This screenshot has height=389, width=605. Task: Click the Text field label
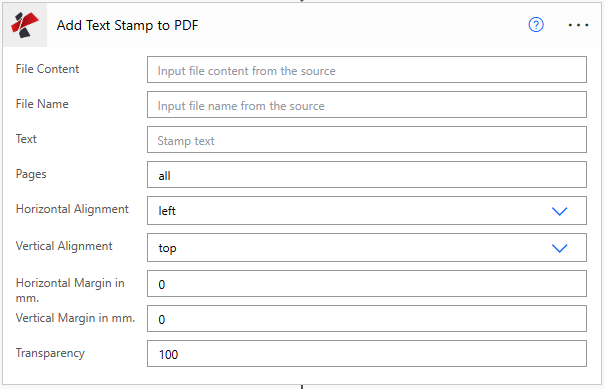point(26,139)
